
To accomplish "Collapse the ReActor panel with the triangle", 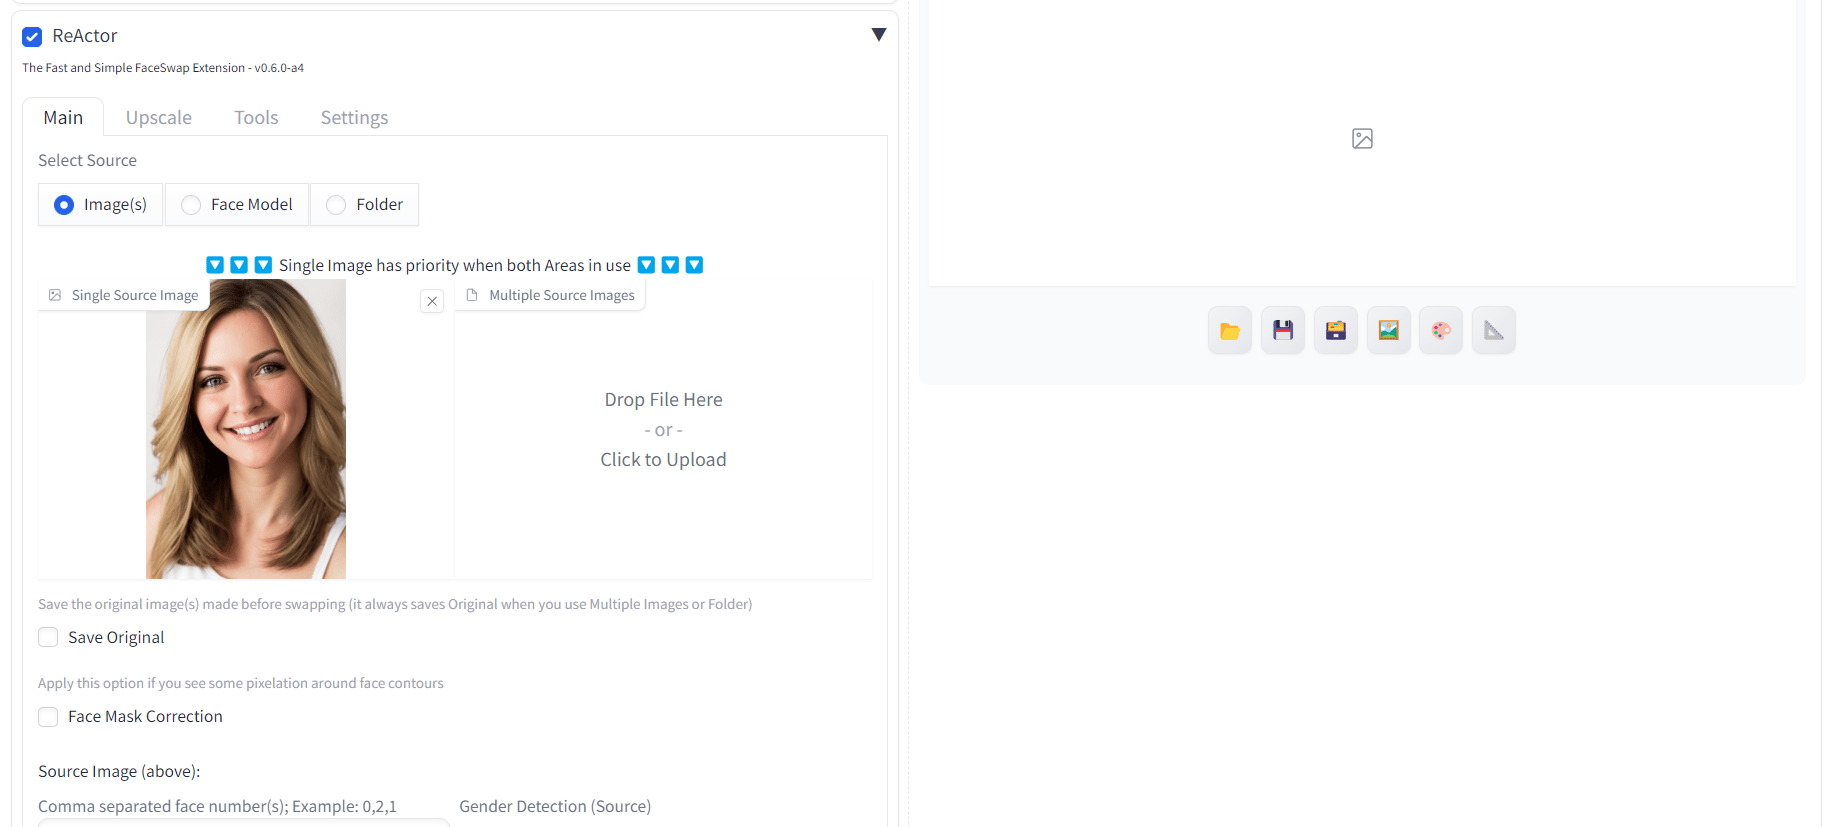I will 878,35.
